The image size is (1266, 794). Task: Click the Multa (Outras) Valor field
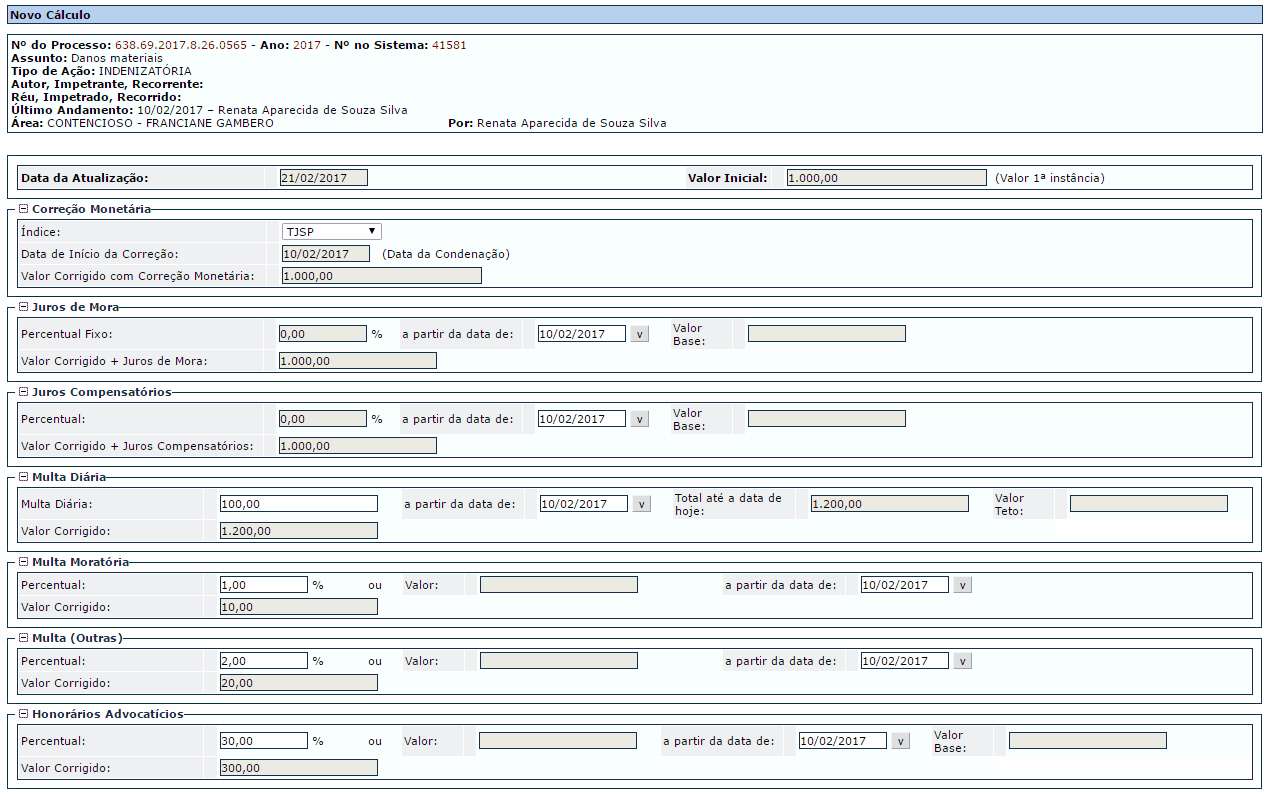pyautogui.click(x=559, y=661)
